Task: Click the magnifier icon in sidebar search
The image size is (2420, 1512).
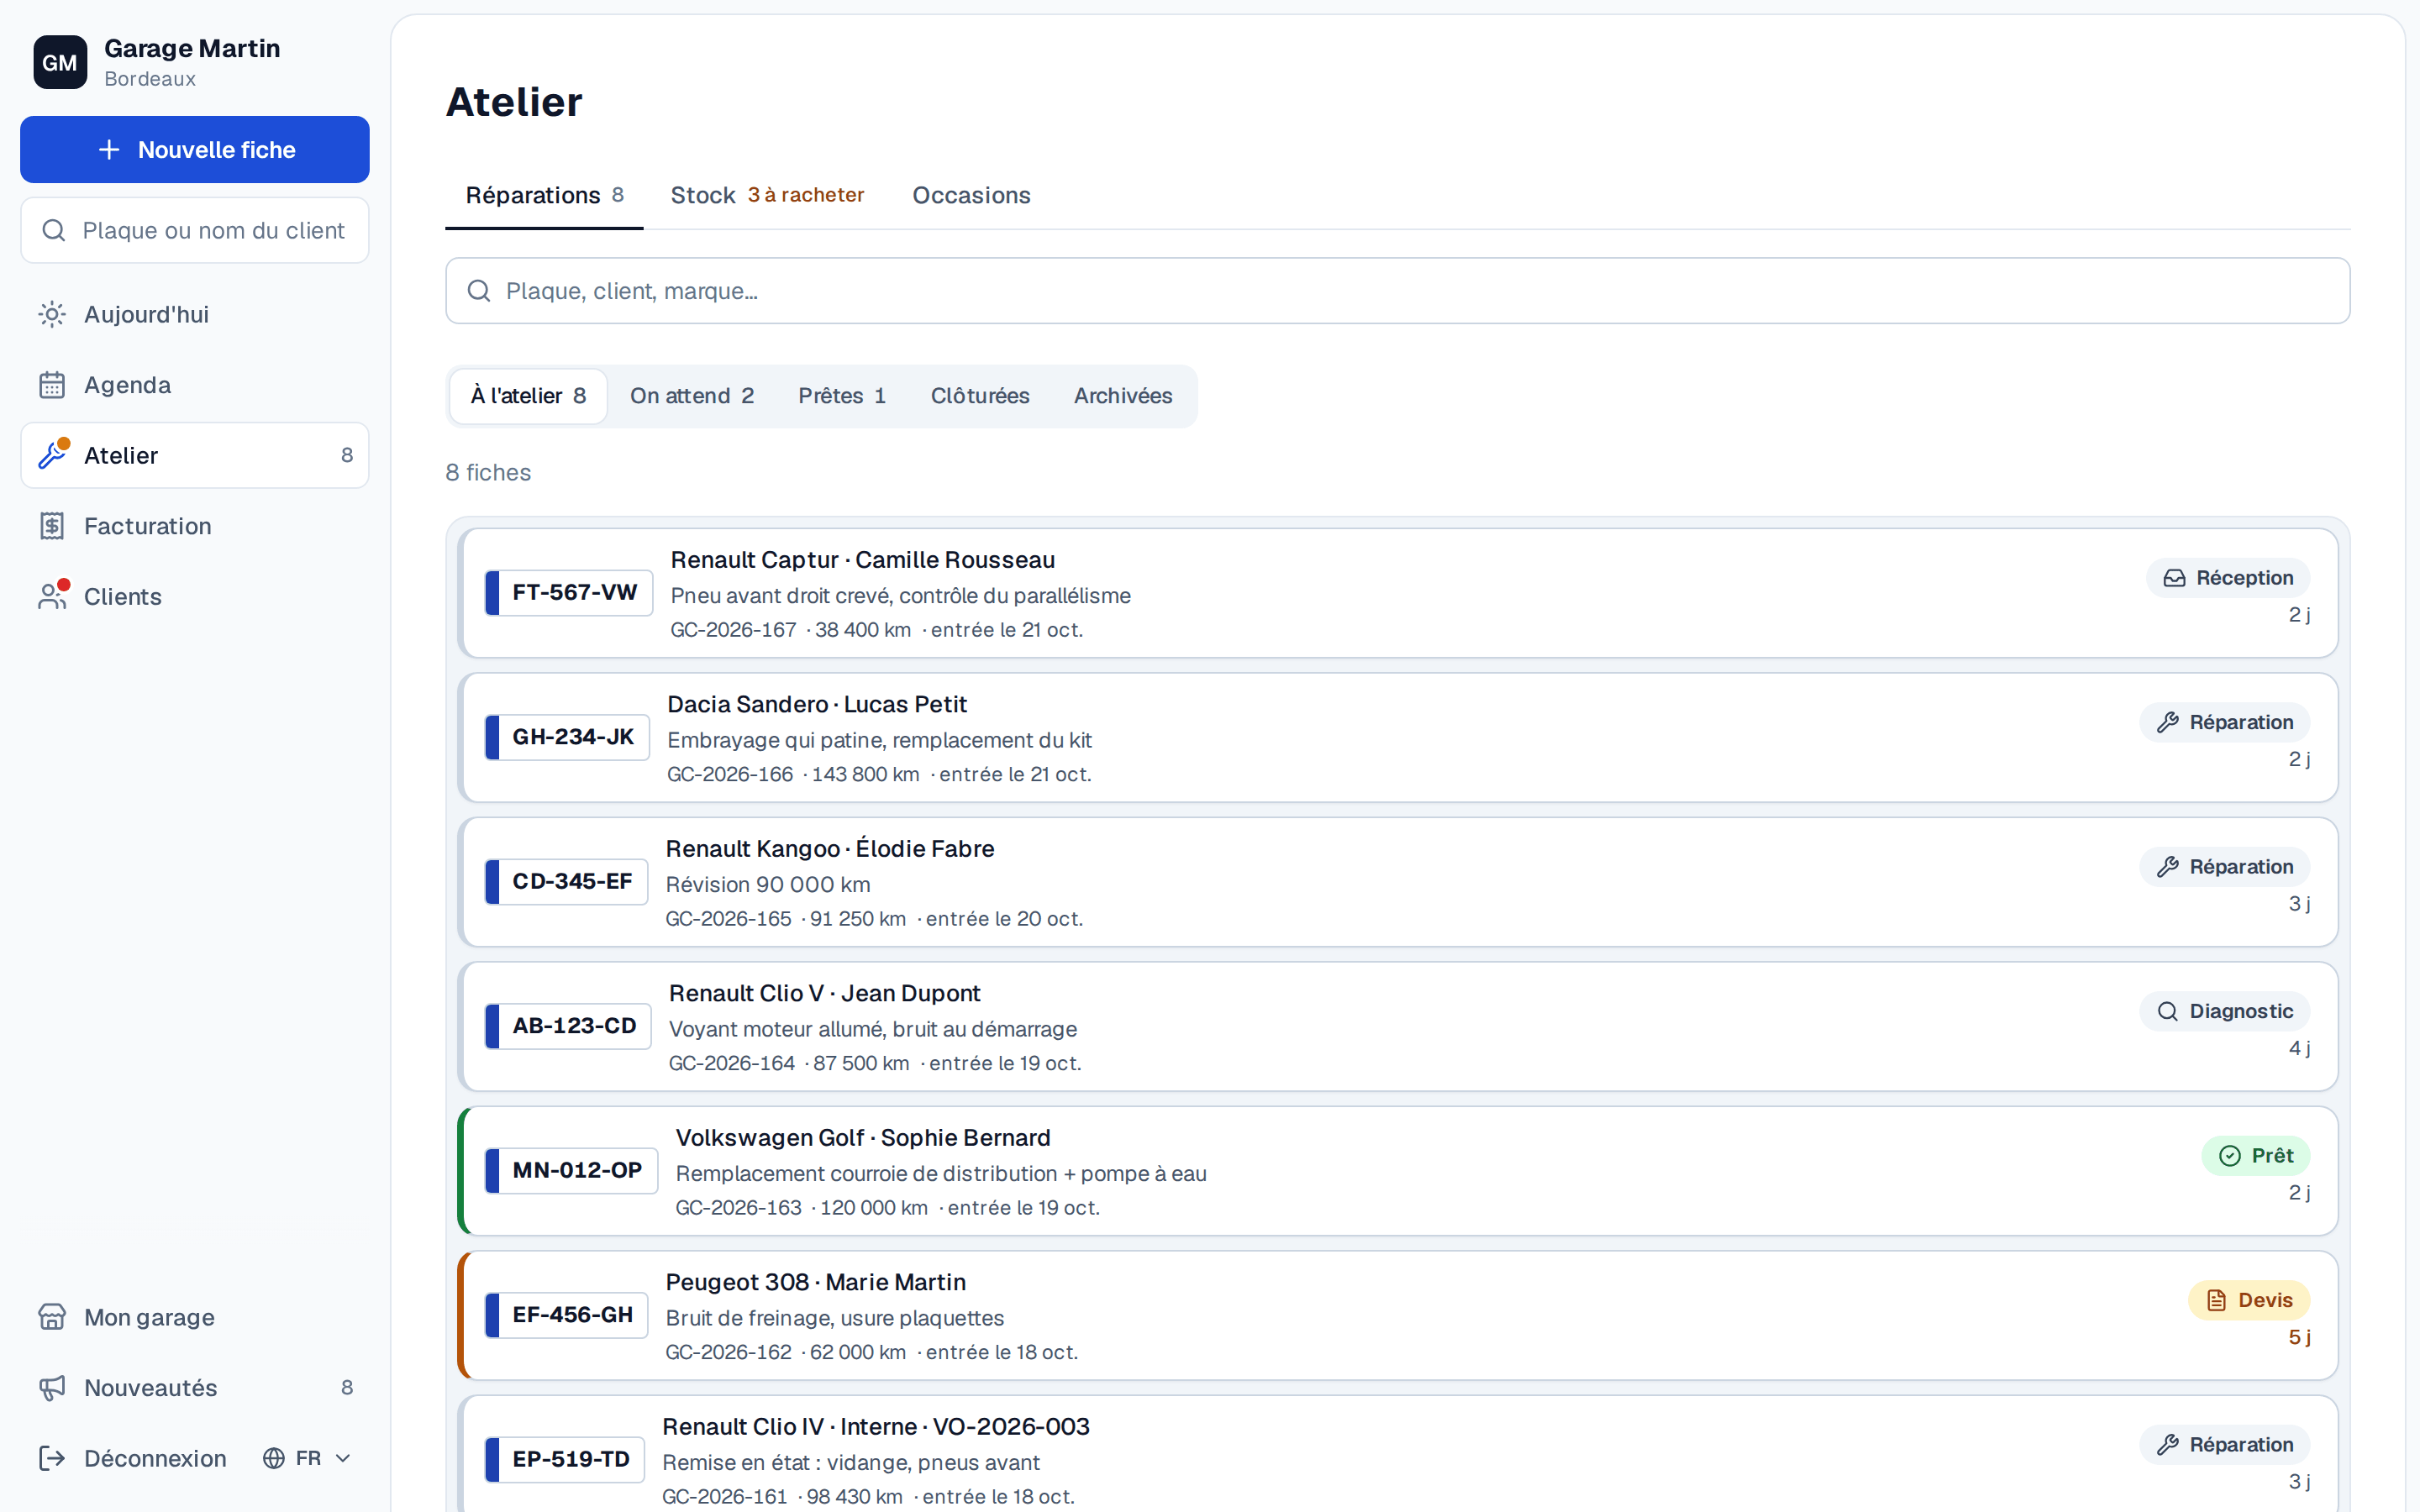Action: coord(54,230)
